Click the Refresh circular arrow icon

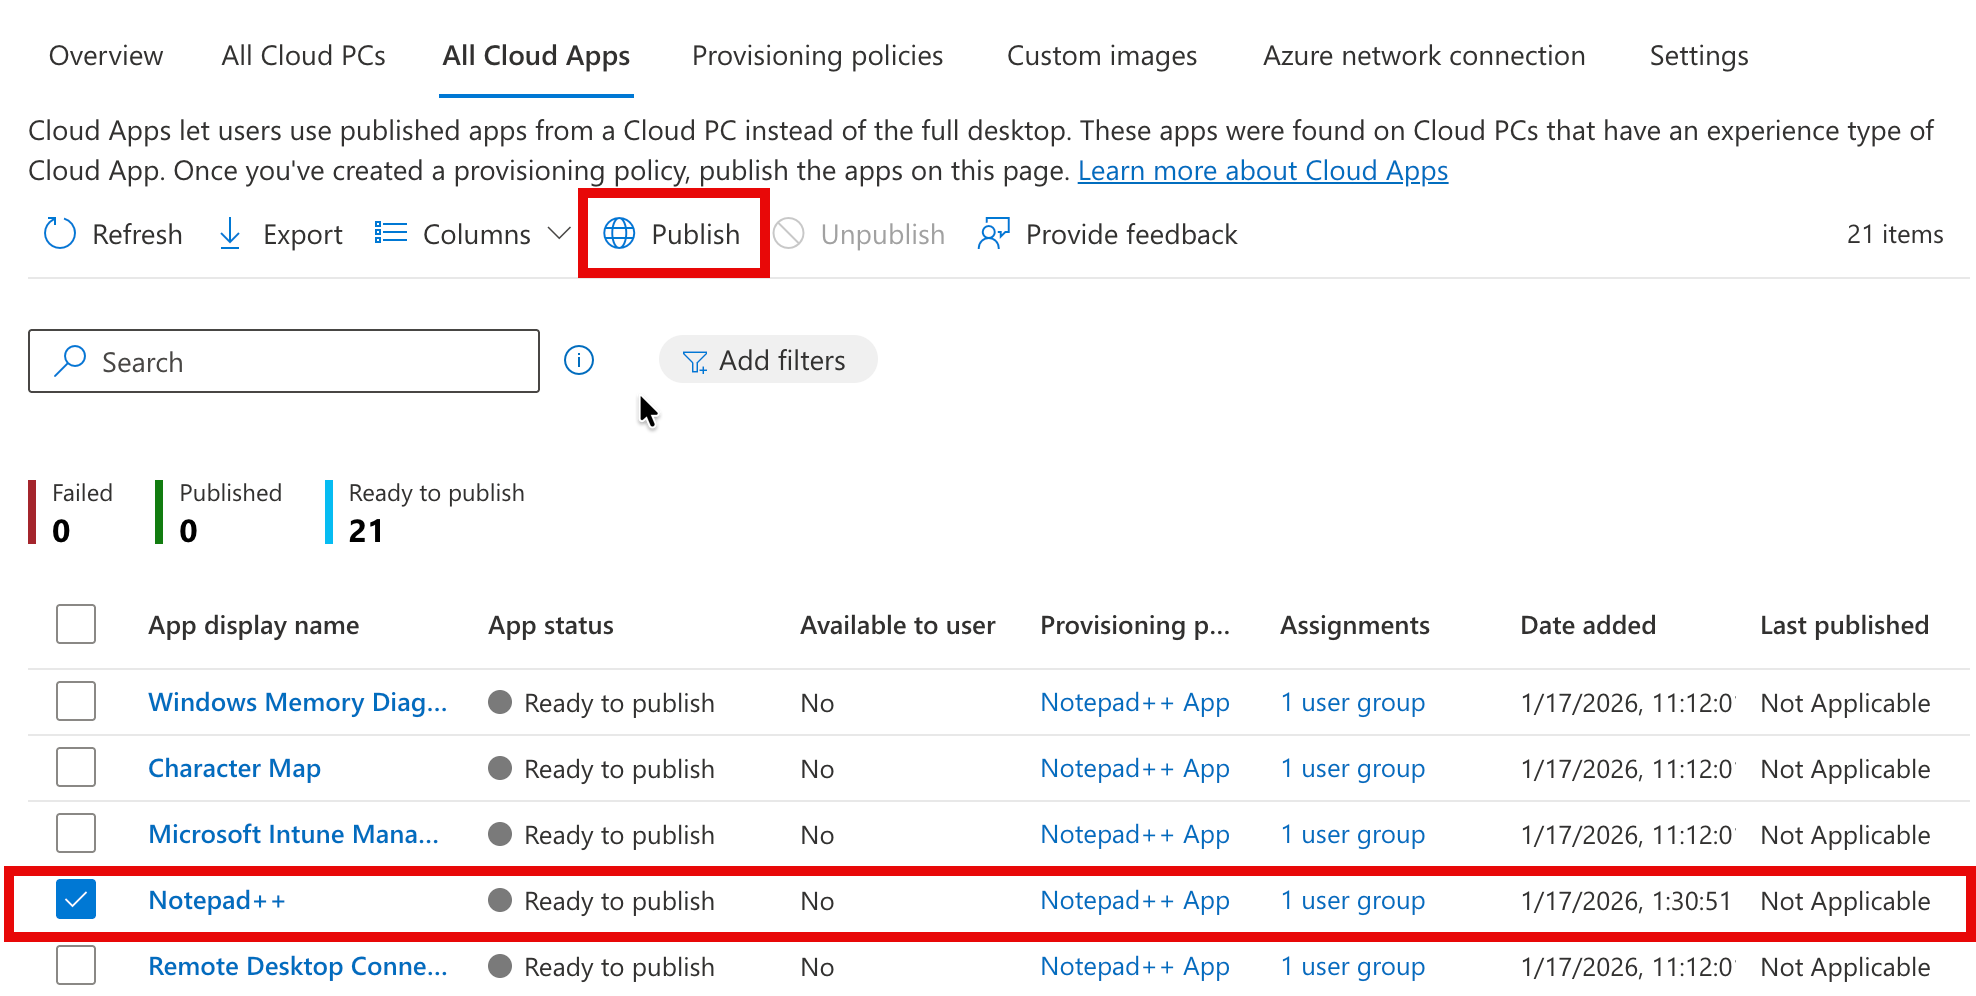[60, 234]
